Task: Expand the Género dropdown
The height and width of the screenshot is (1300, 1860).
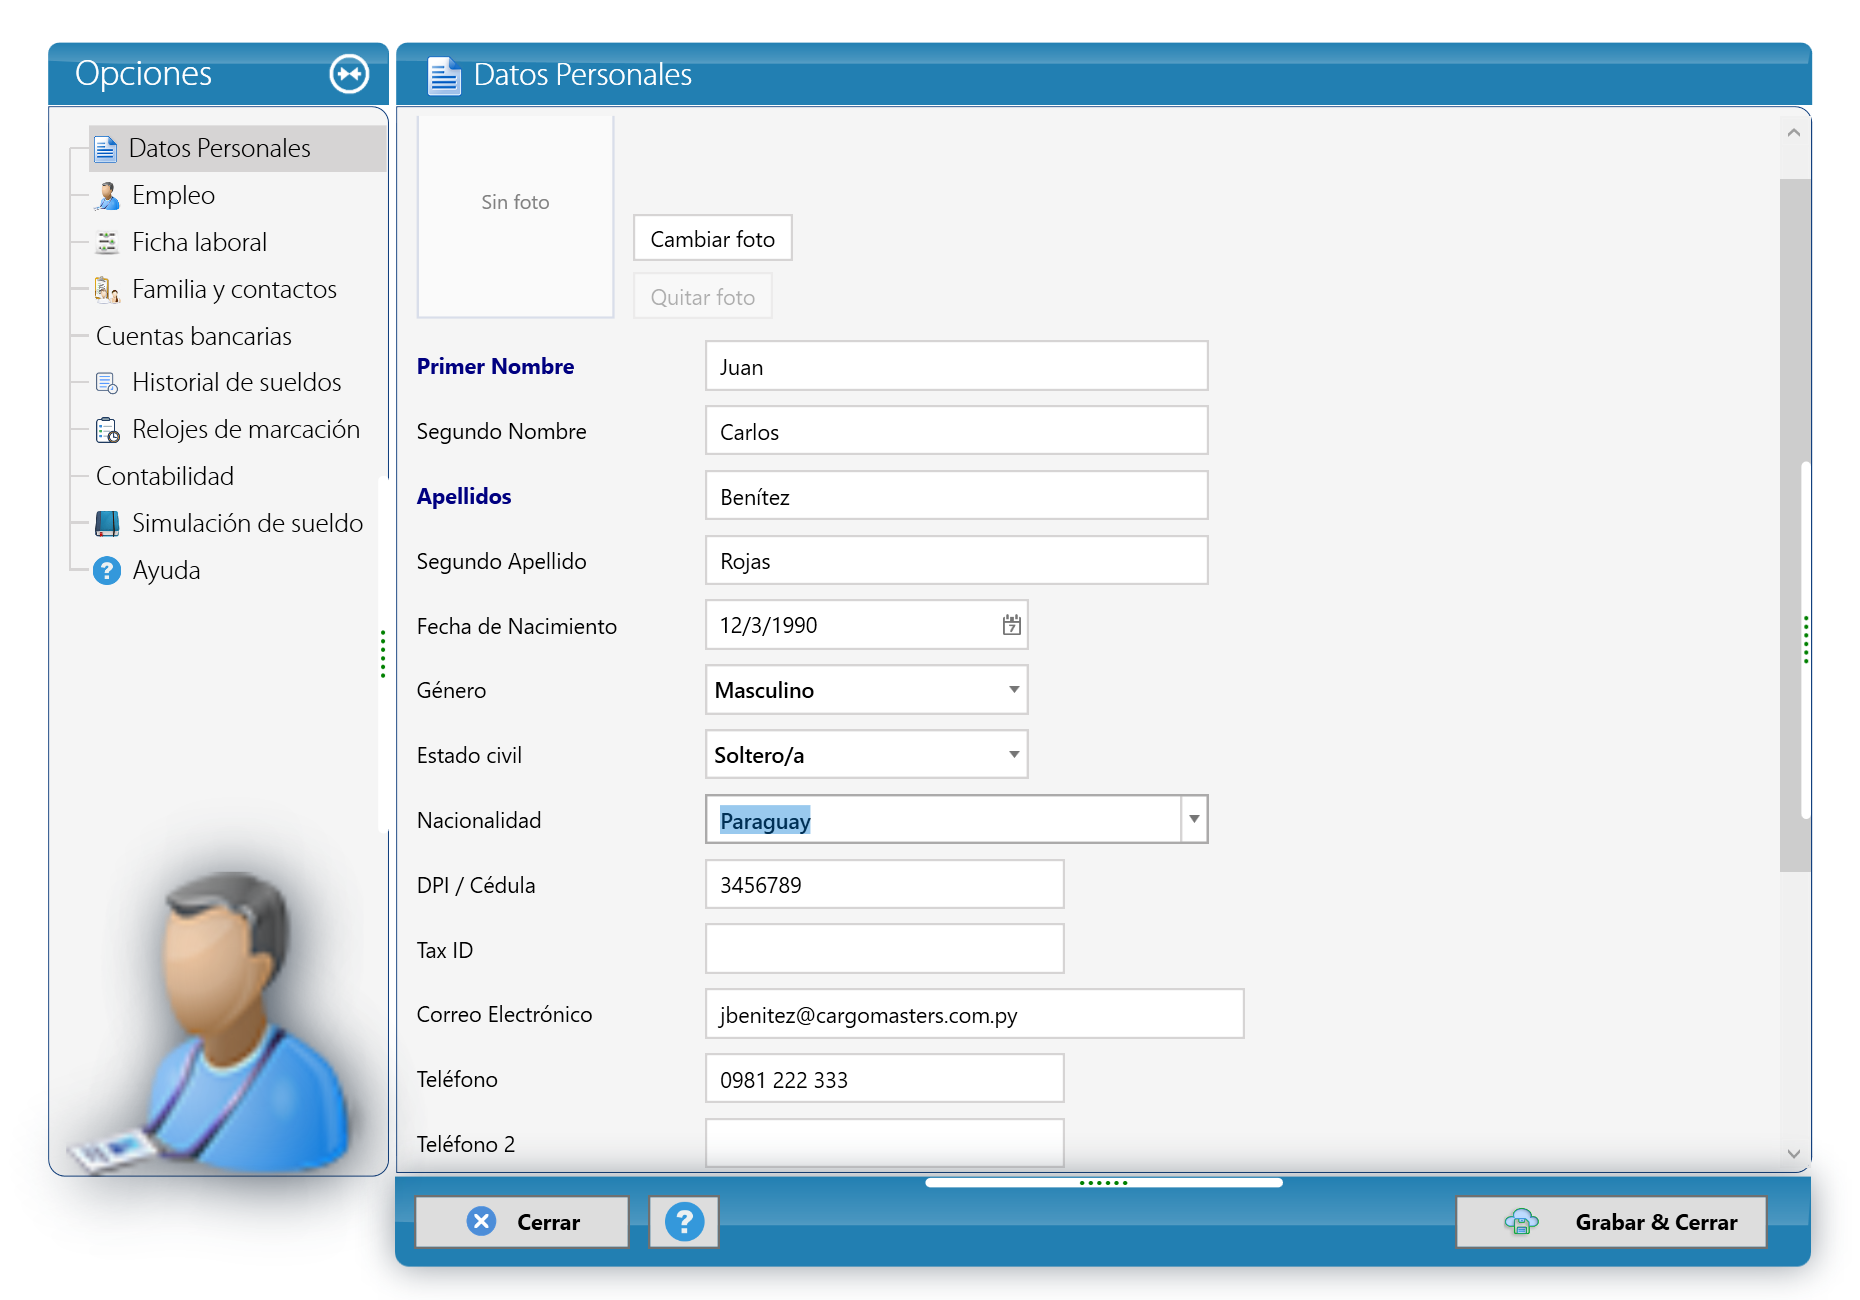Action: [x=1014, y=690]
